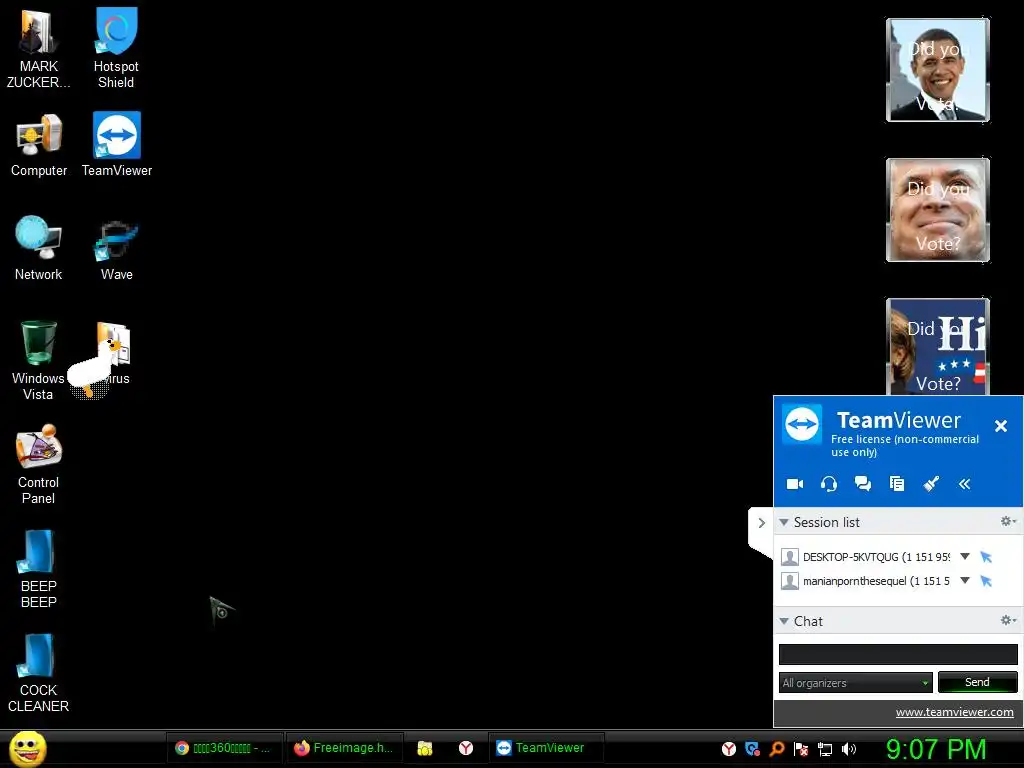
Task: Switch to the Yandex browser taskbar item
Action: point(466,748)
